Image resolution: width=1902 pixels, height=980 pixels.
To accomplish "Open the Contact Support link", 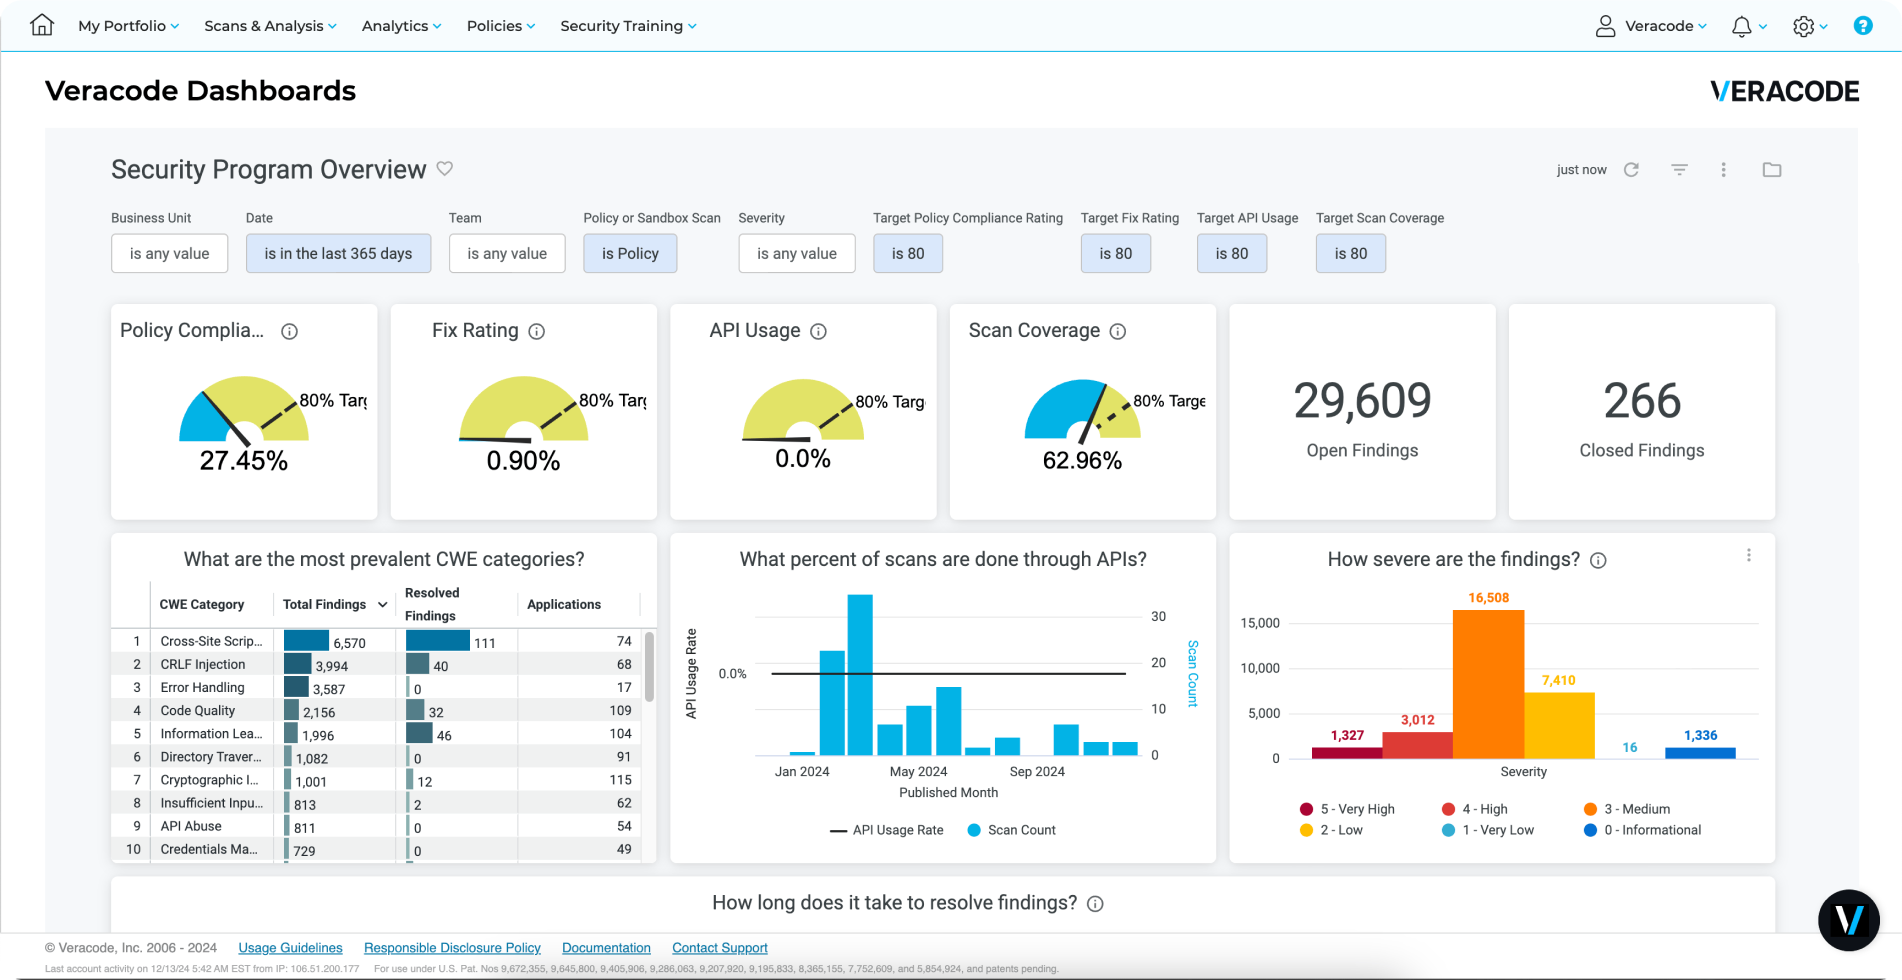I will point(720,948).
